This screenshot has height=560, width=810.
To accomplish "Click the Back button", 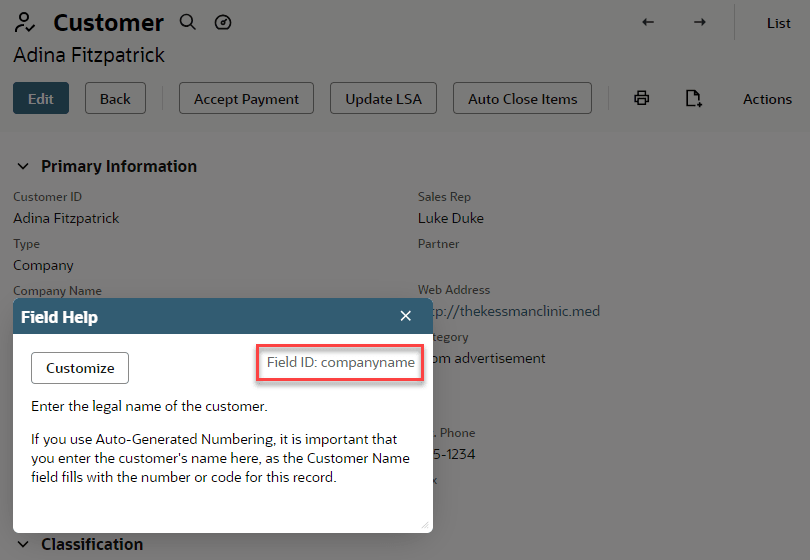I will point(115,98).
